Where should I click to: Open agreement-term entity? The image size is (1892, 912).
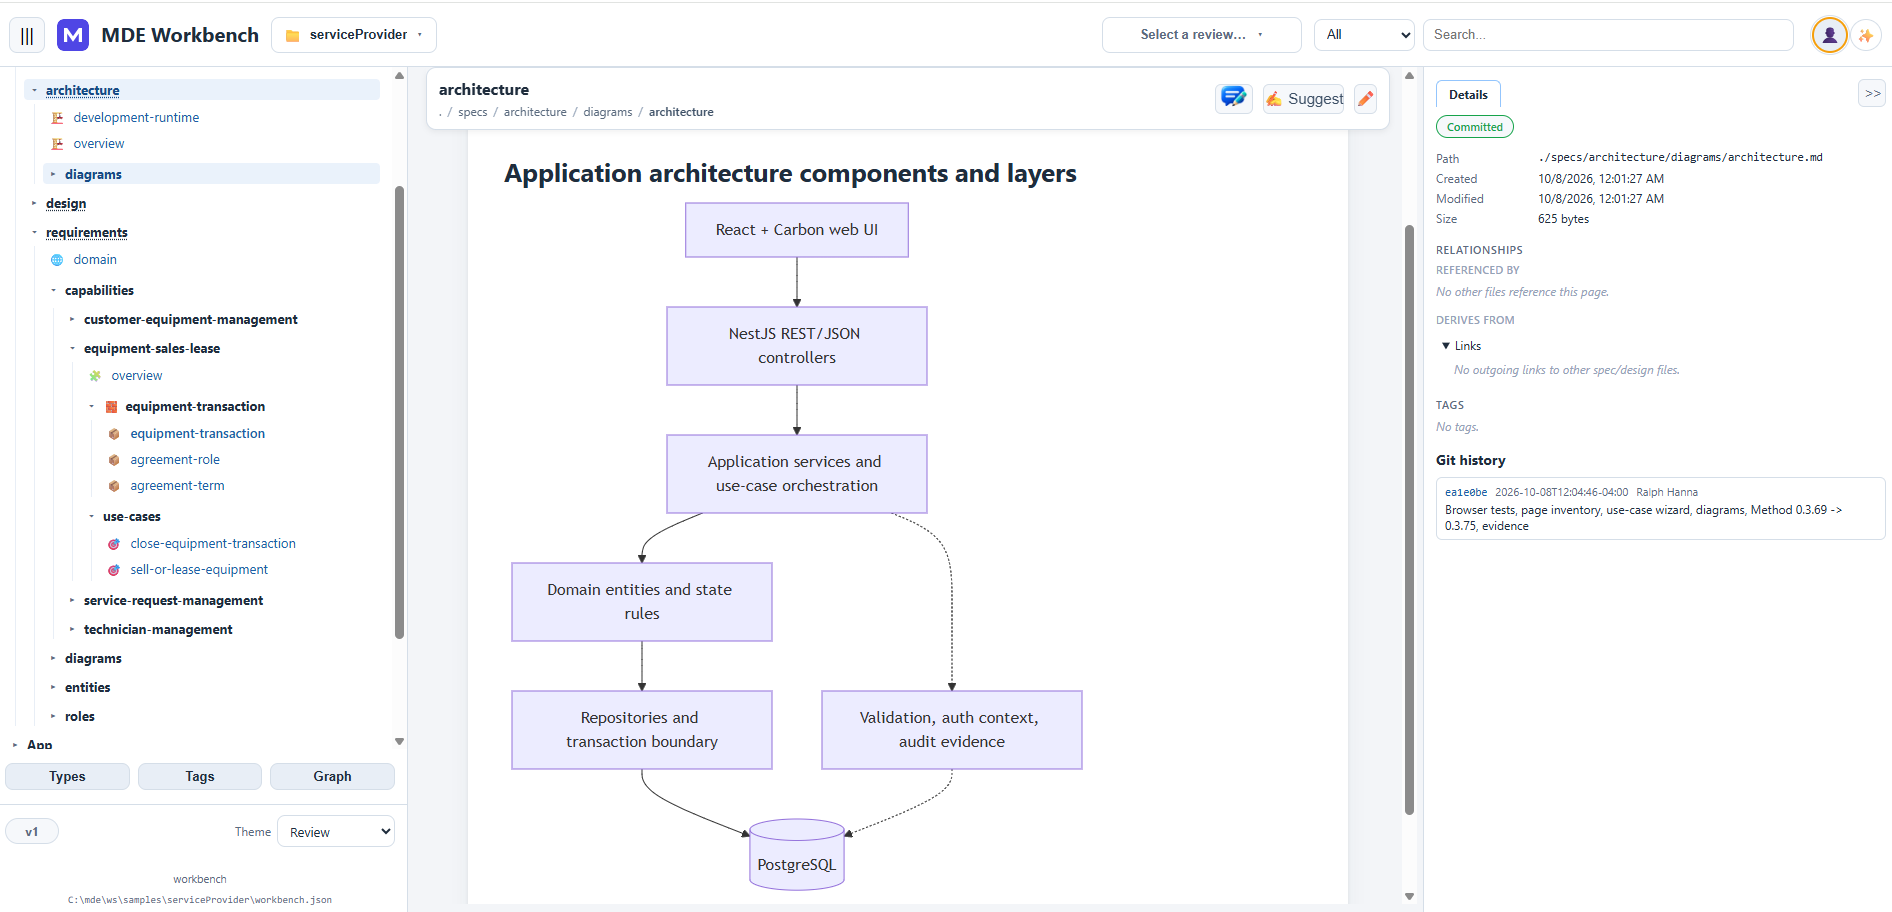click(x=177, y=485)
